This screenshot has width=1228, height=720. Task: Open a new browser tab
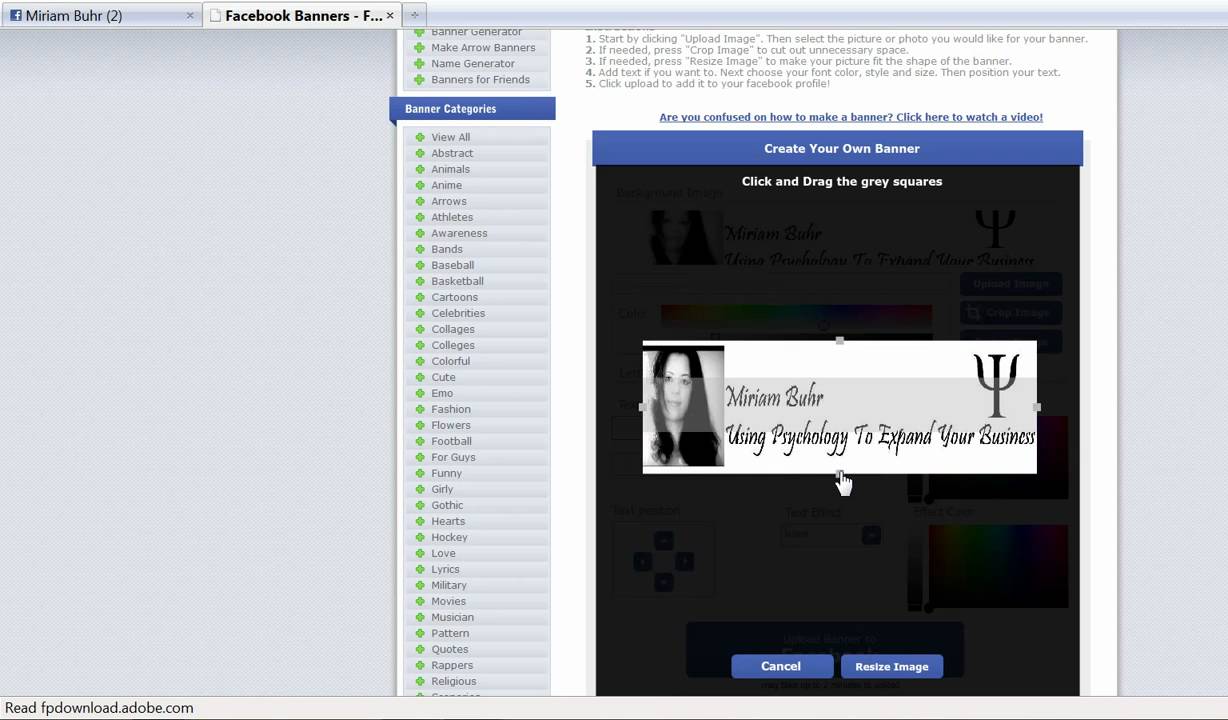point(414,15)
